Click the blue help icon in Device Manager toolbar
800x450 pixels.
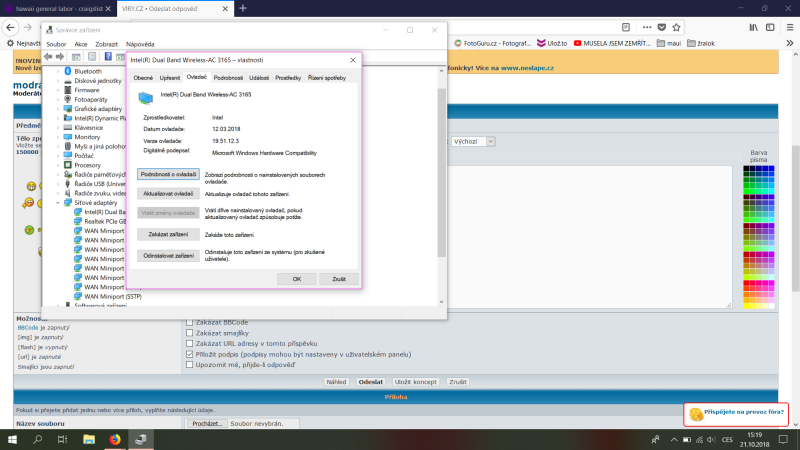click(108, 57)
